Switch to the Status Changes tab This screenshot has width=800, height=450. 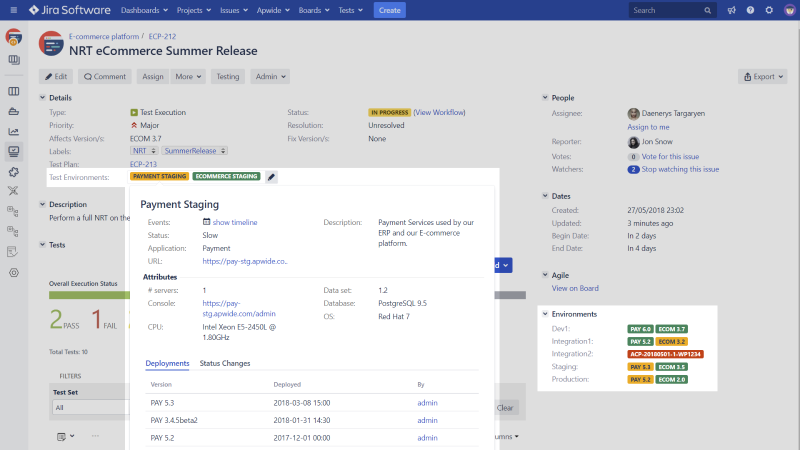(225, 363)
